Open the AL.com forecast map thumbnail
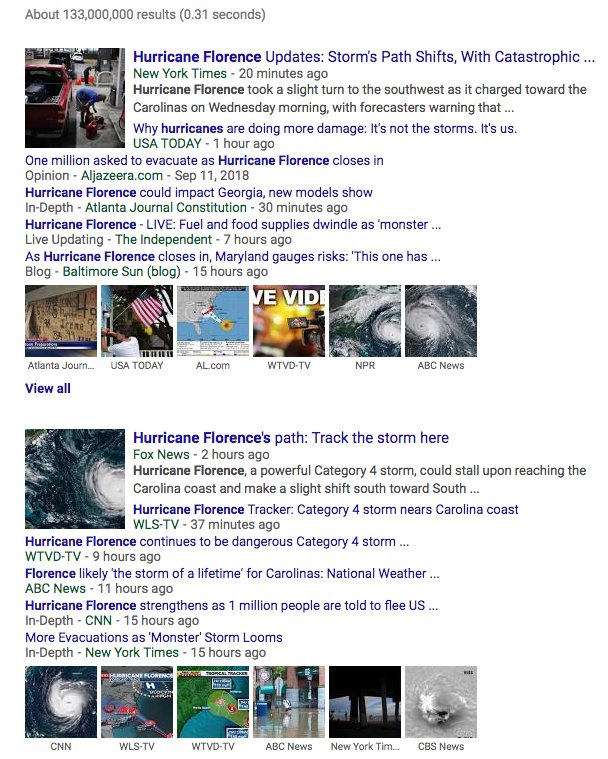The image size is (608, 759). [213, 321]
